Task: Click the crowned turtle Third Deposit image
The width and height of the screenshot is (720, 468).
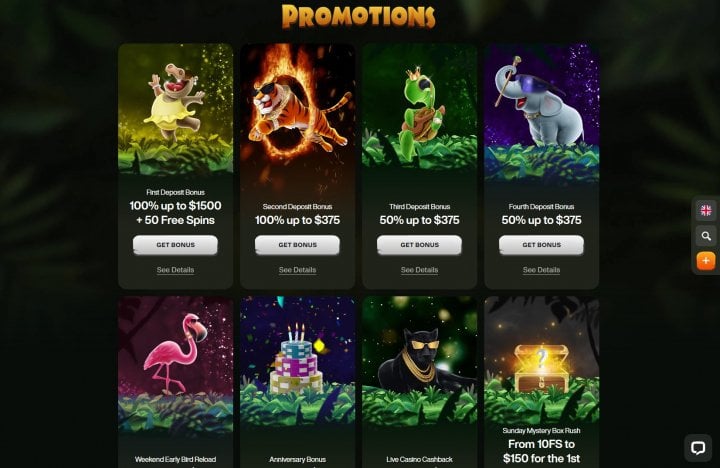Action: click(419, 110)
